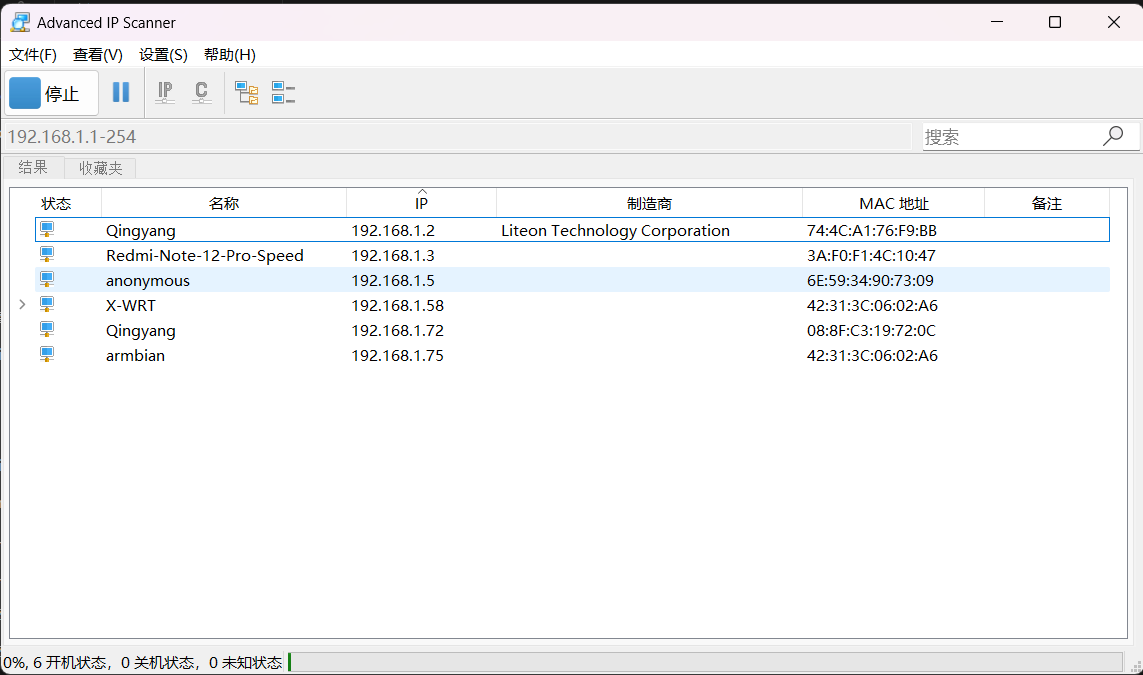
Task: Click the 停止 stop scan button
Action: (51, 93)
